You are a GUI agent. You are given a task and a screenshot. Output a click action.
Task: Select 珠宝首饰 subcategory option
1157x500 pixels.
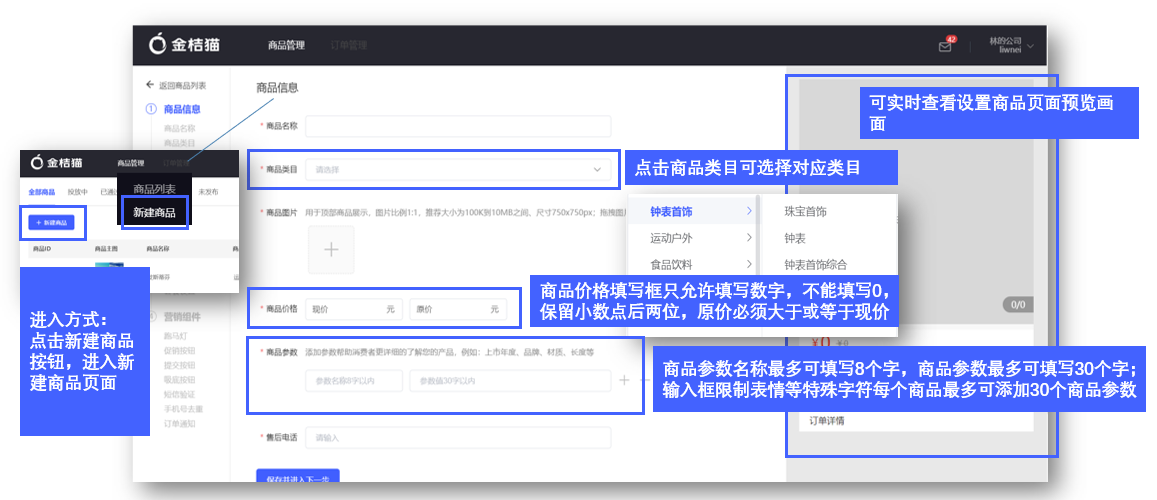click(806, 212)
